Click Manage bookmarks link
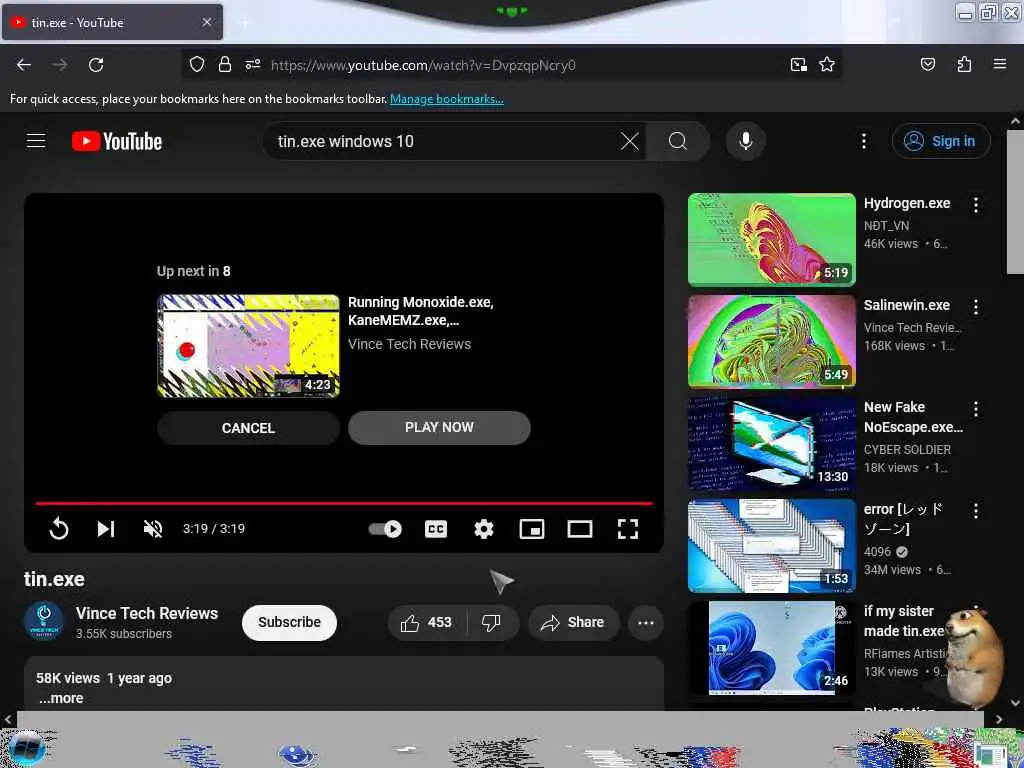This screenshot has width=1024, height=768. [447, 99]
